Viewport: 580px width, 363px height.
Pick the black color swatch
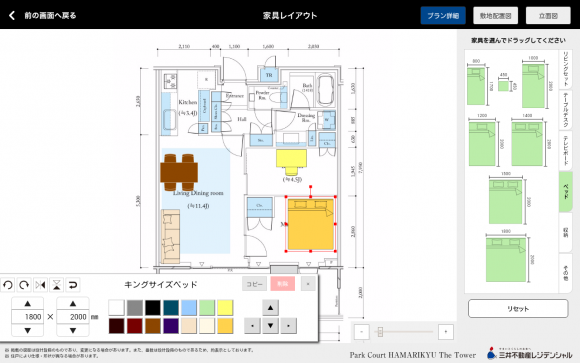point(153,308)
